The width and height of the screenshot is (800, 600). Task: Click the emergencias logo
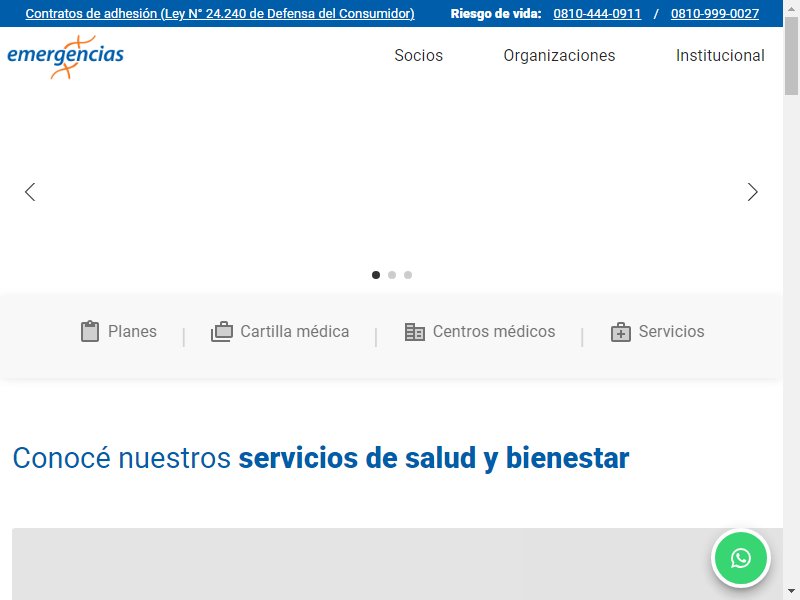[x=65, y=57]
